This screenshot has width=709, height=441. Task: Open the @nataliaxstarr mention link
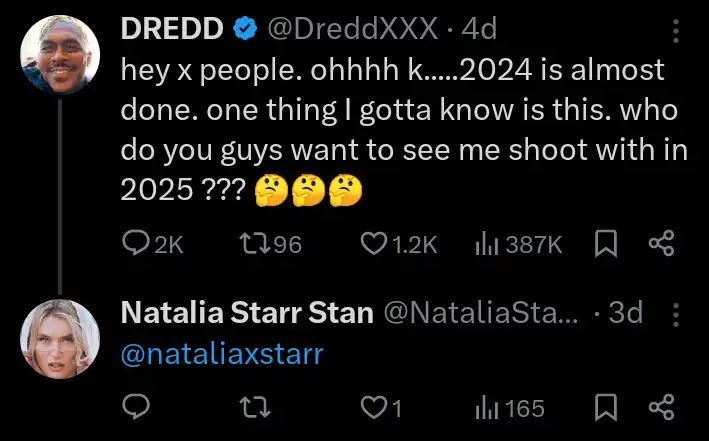pos(222,353)
